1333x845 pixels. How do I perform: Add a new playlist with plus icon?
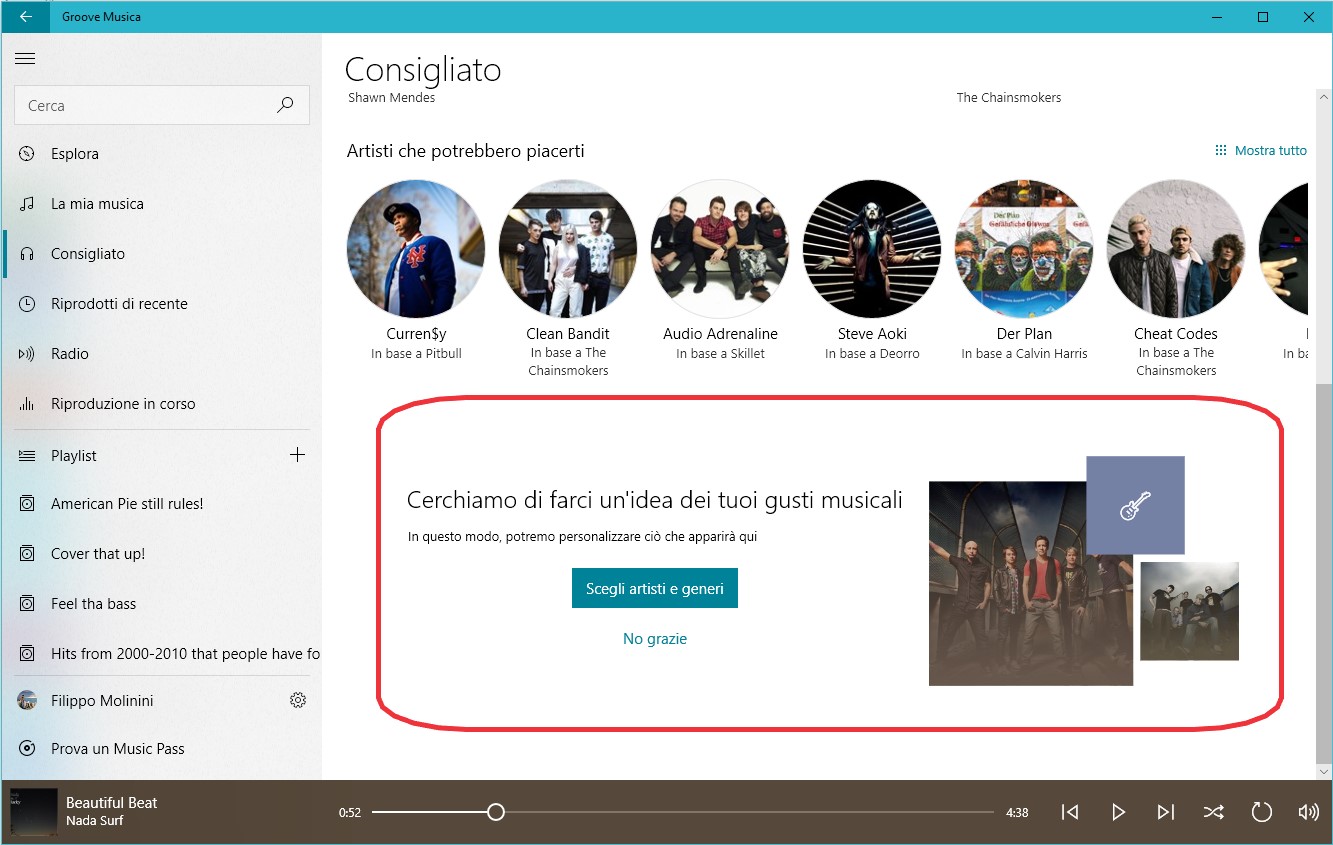click(297, 455)
